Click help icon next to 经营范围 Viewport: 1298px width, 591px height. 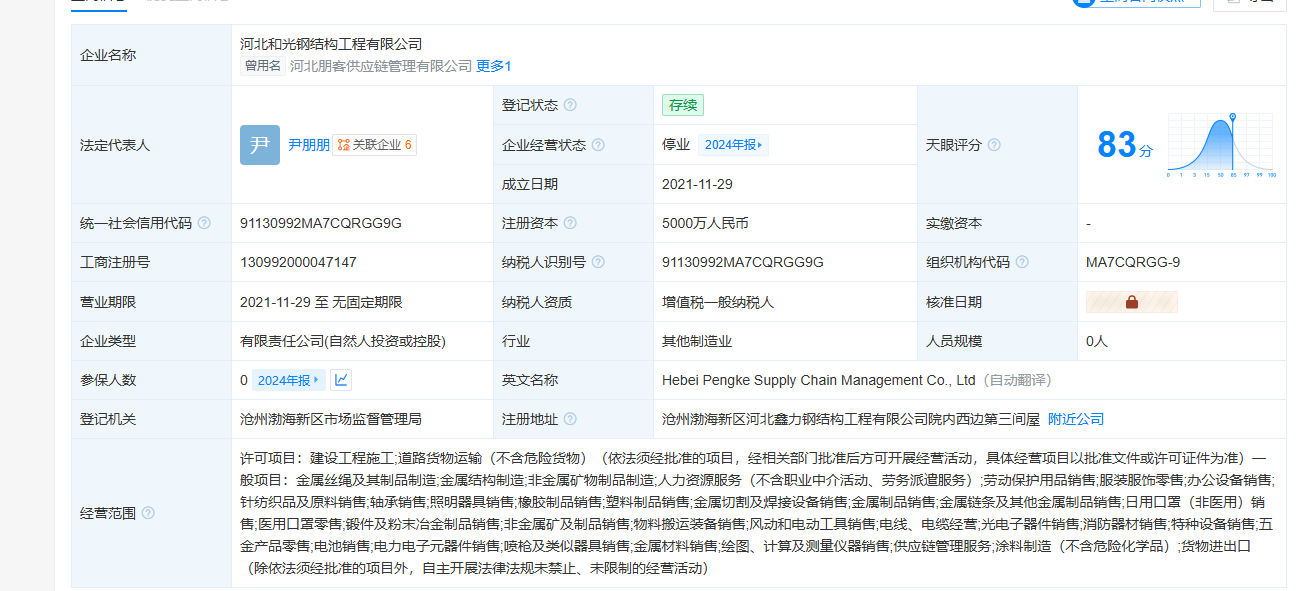[148, 513]
